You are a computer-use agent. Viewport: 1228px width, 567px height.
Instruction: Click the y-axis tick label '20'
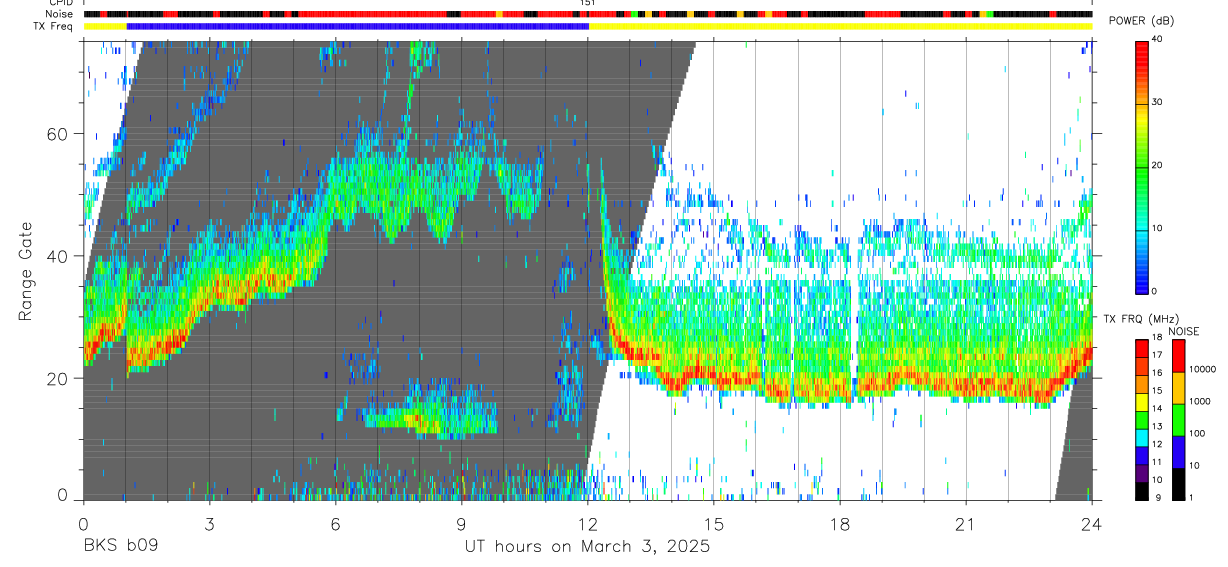click(59, 378)
